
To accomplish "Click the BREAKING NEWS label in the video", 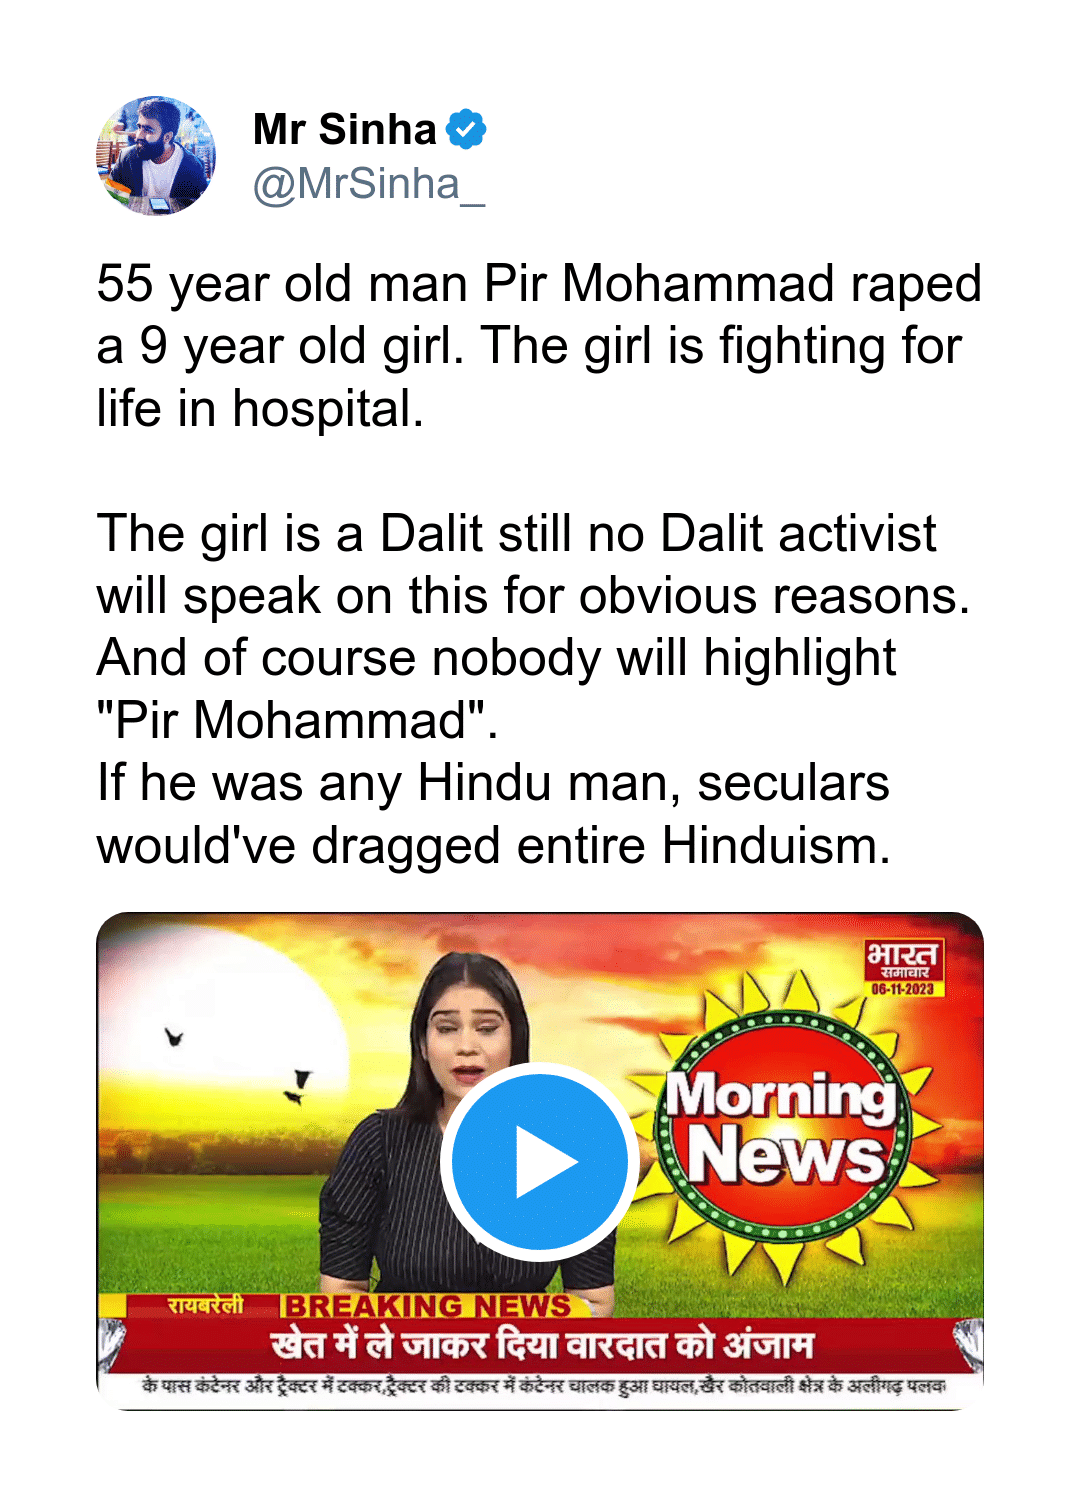I will (427, 1306).
